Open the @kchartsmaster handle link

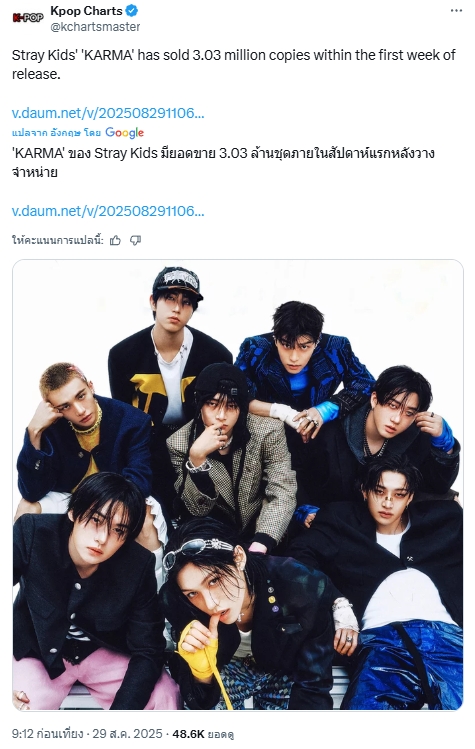pyautogui.click(x=95, y=27)
